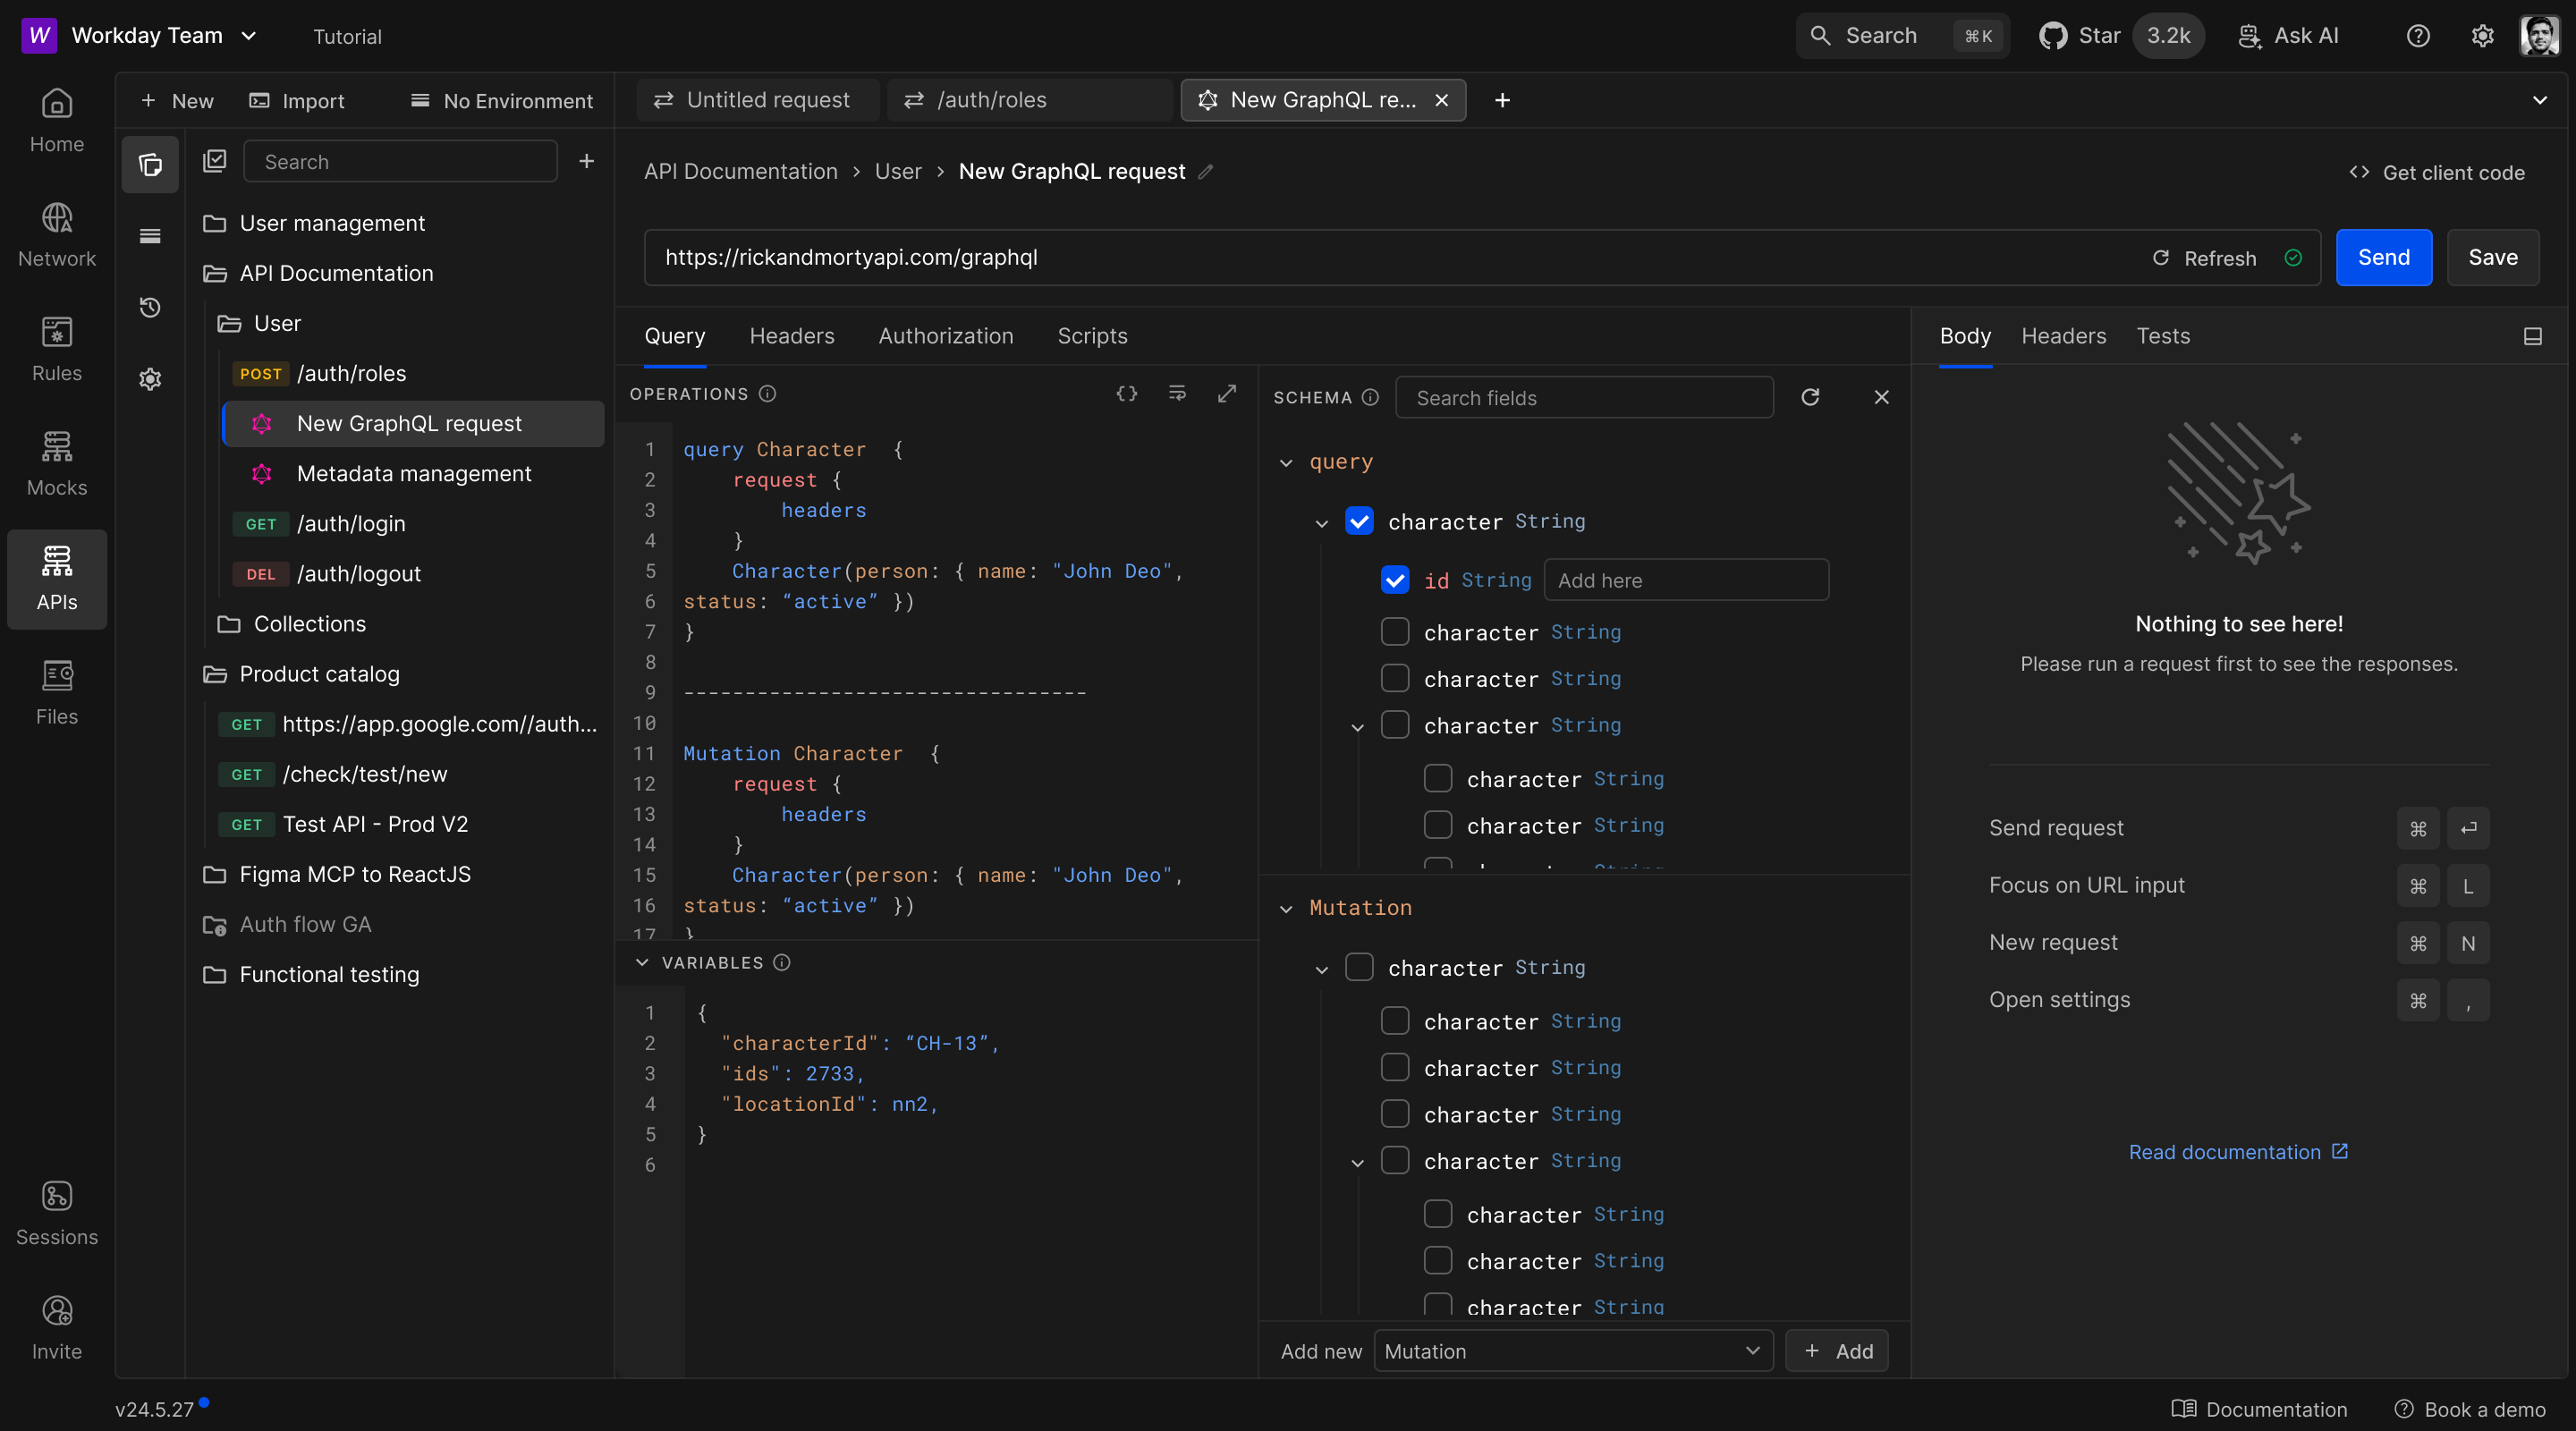Uncheck the id String checkbox
The height and width of the screenshot is (1431, 2576).
1395,580
